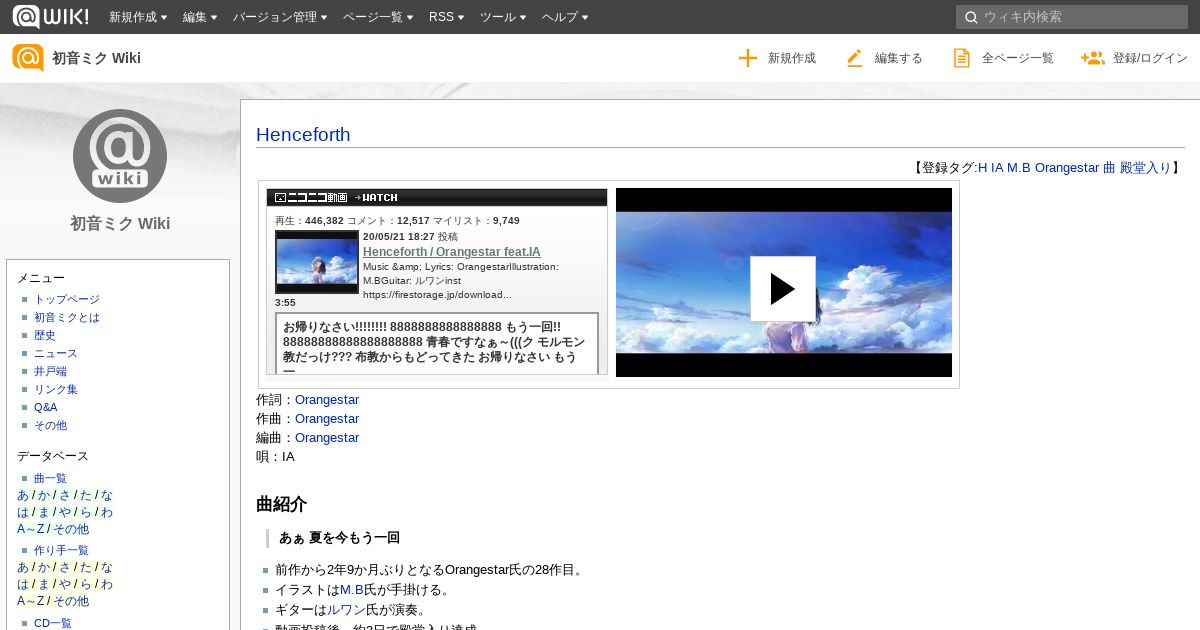Viewport: 1200px width, 630px height.
Task: Select the 曲 tag link
Action: [x=1109, y=168]
